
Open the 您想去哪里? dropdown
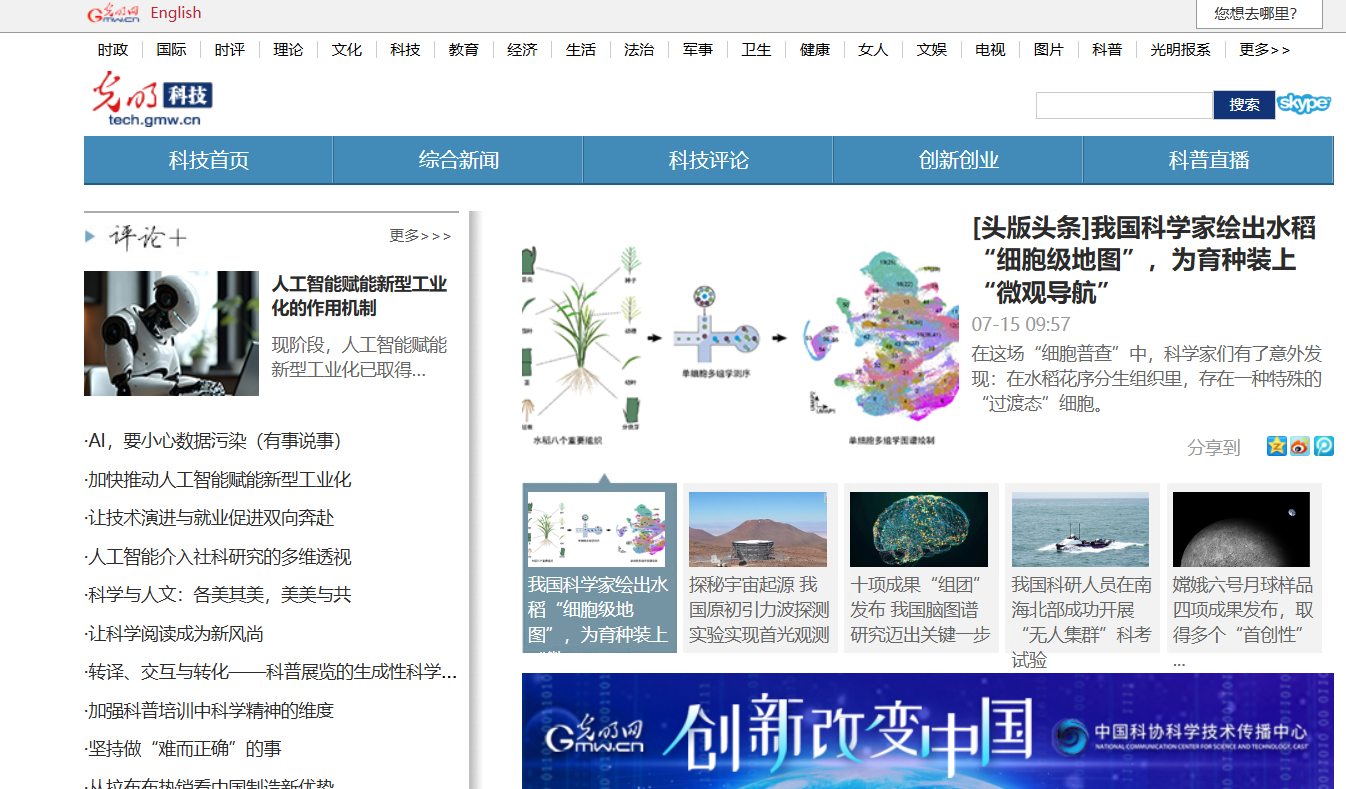[x=1258, y=14]
